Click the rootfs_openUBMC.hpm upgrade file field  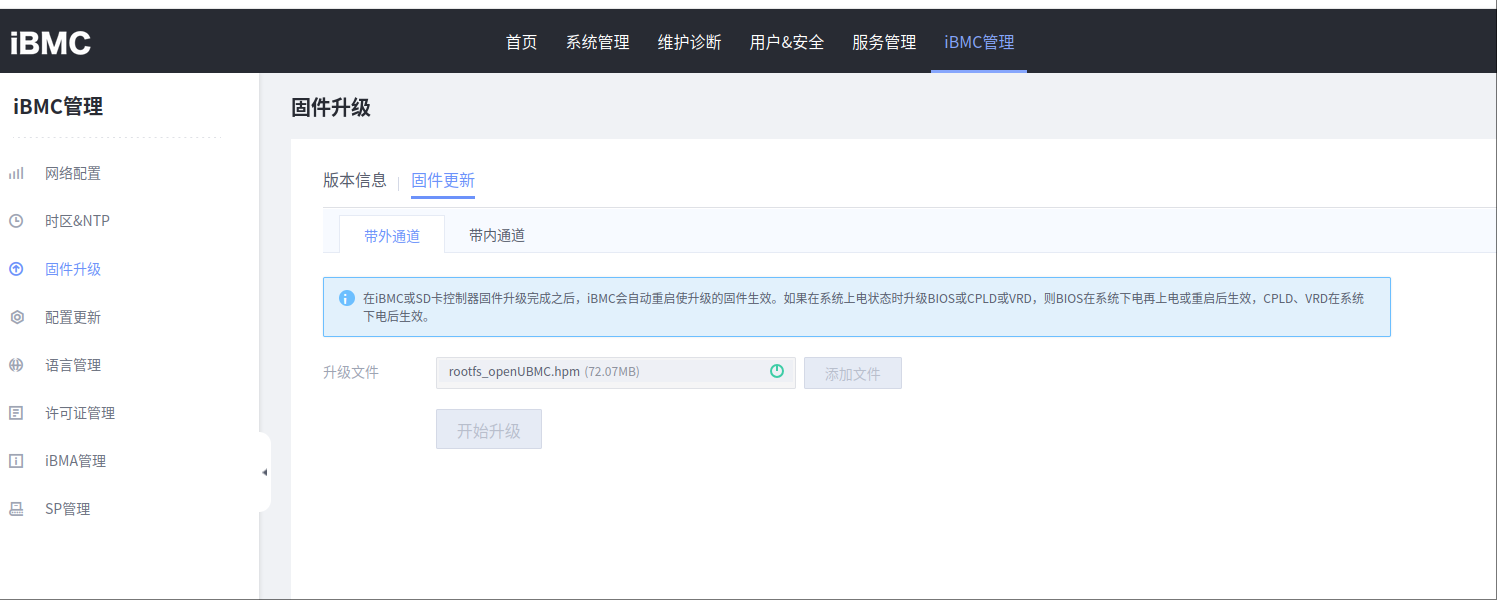[600, 372]
